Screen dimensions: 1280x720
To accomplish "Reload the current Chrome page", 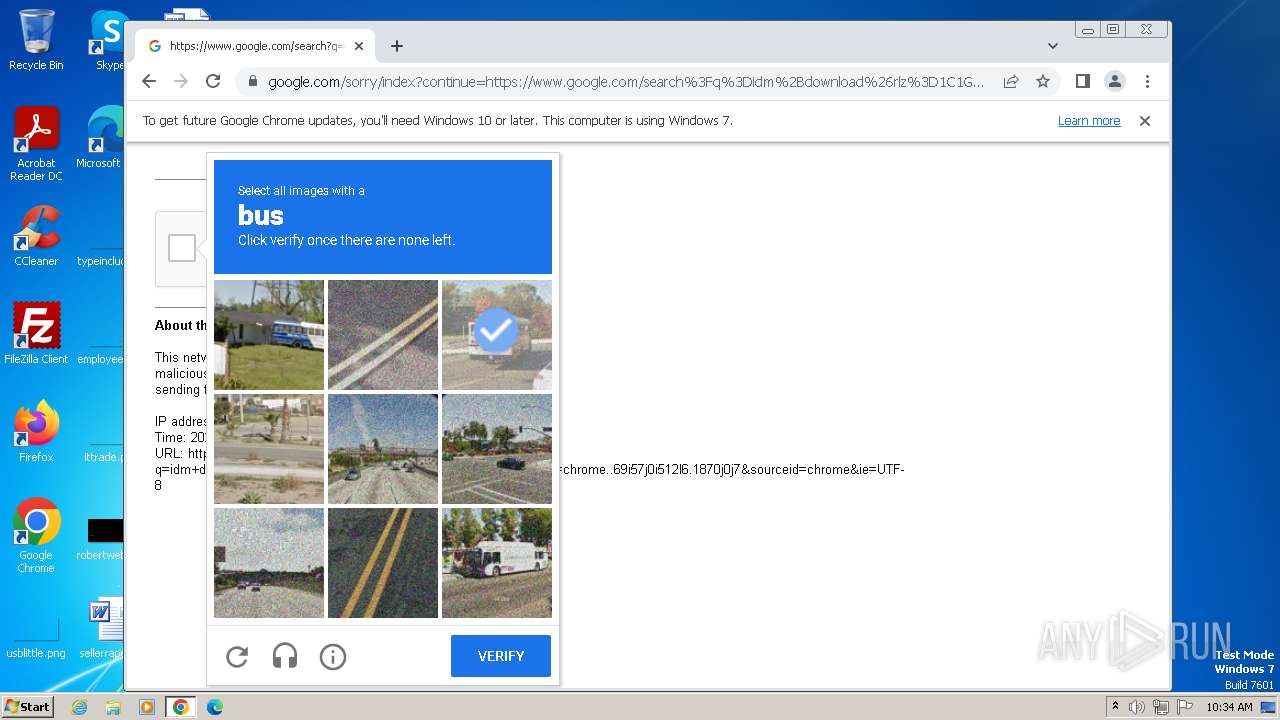I will [x=213, y=81].
